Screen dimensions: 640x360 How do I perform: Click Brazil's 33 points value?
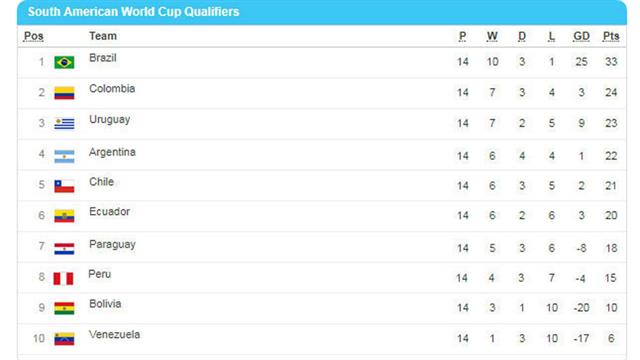pyautogui.click(x=611, y=62)
